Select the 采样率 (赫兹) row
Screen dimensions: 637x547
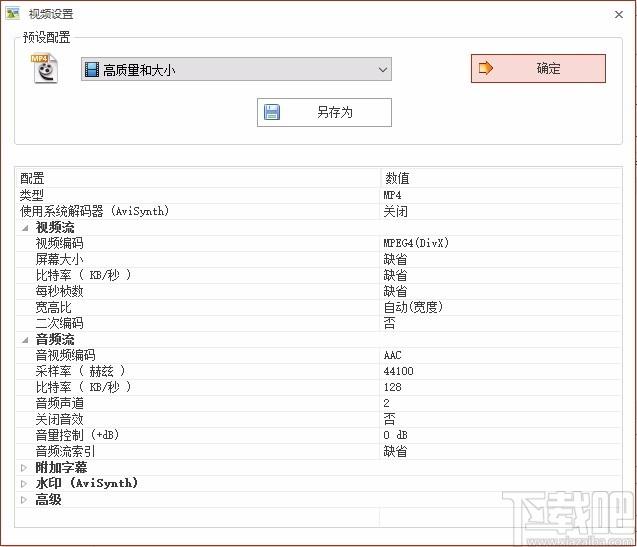click(319, 371)
